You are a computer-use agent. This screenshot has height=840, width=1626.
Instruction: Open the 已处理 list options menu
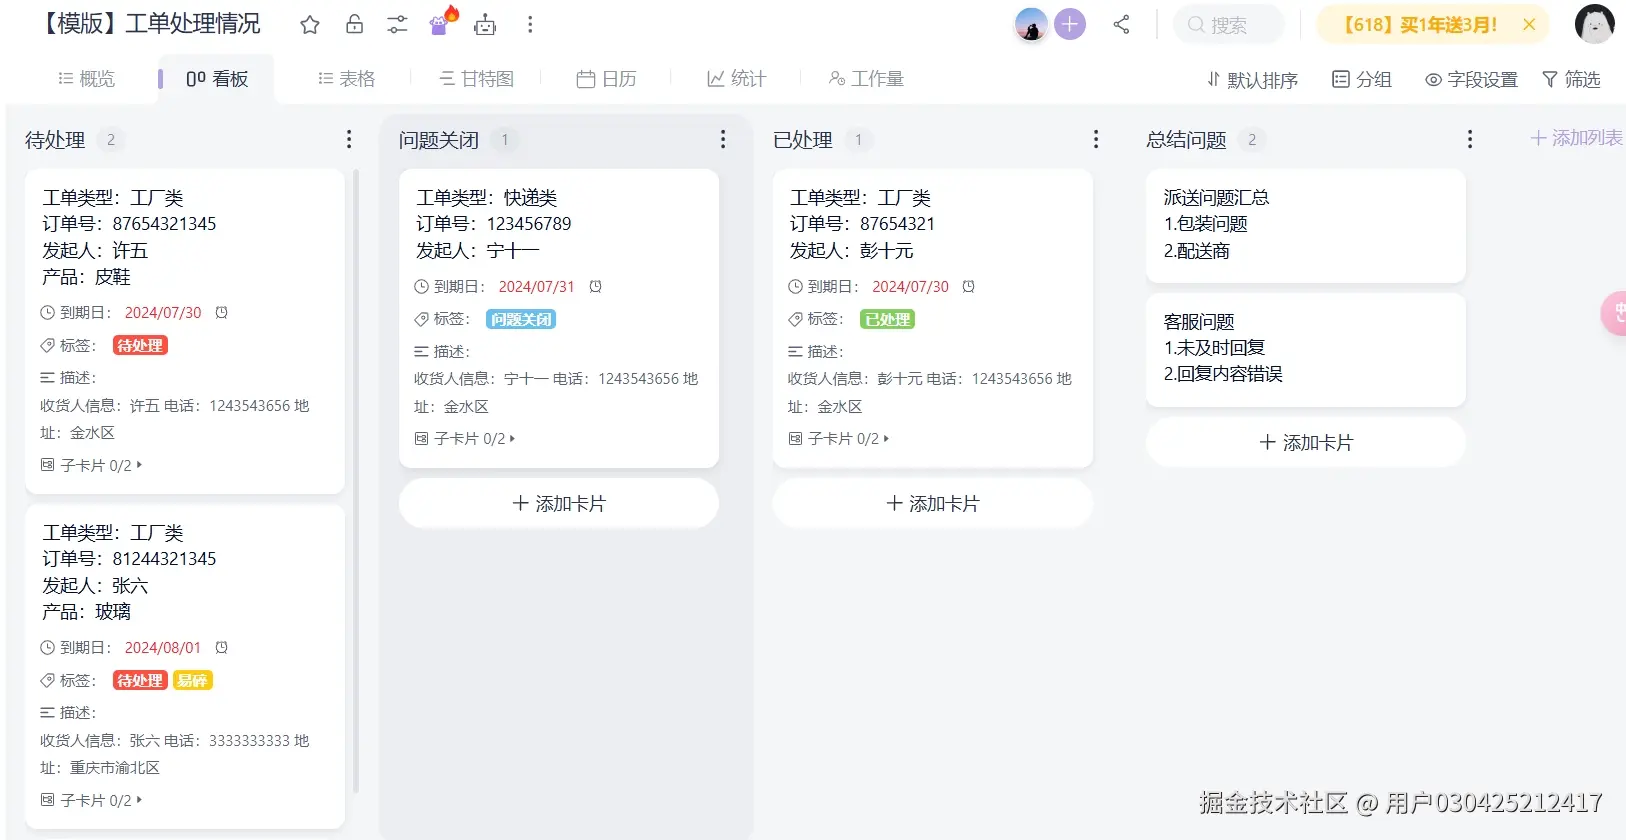coord(1096,140)
